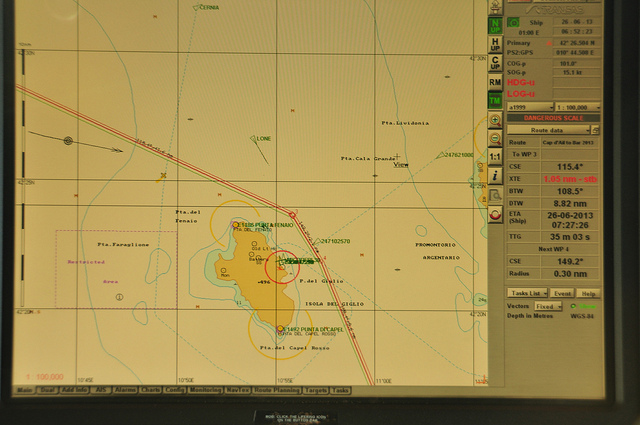
Task: Click the 1:100,000 scale text on chart
Action: point(44,377)
